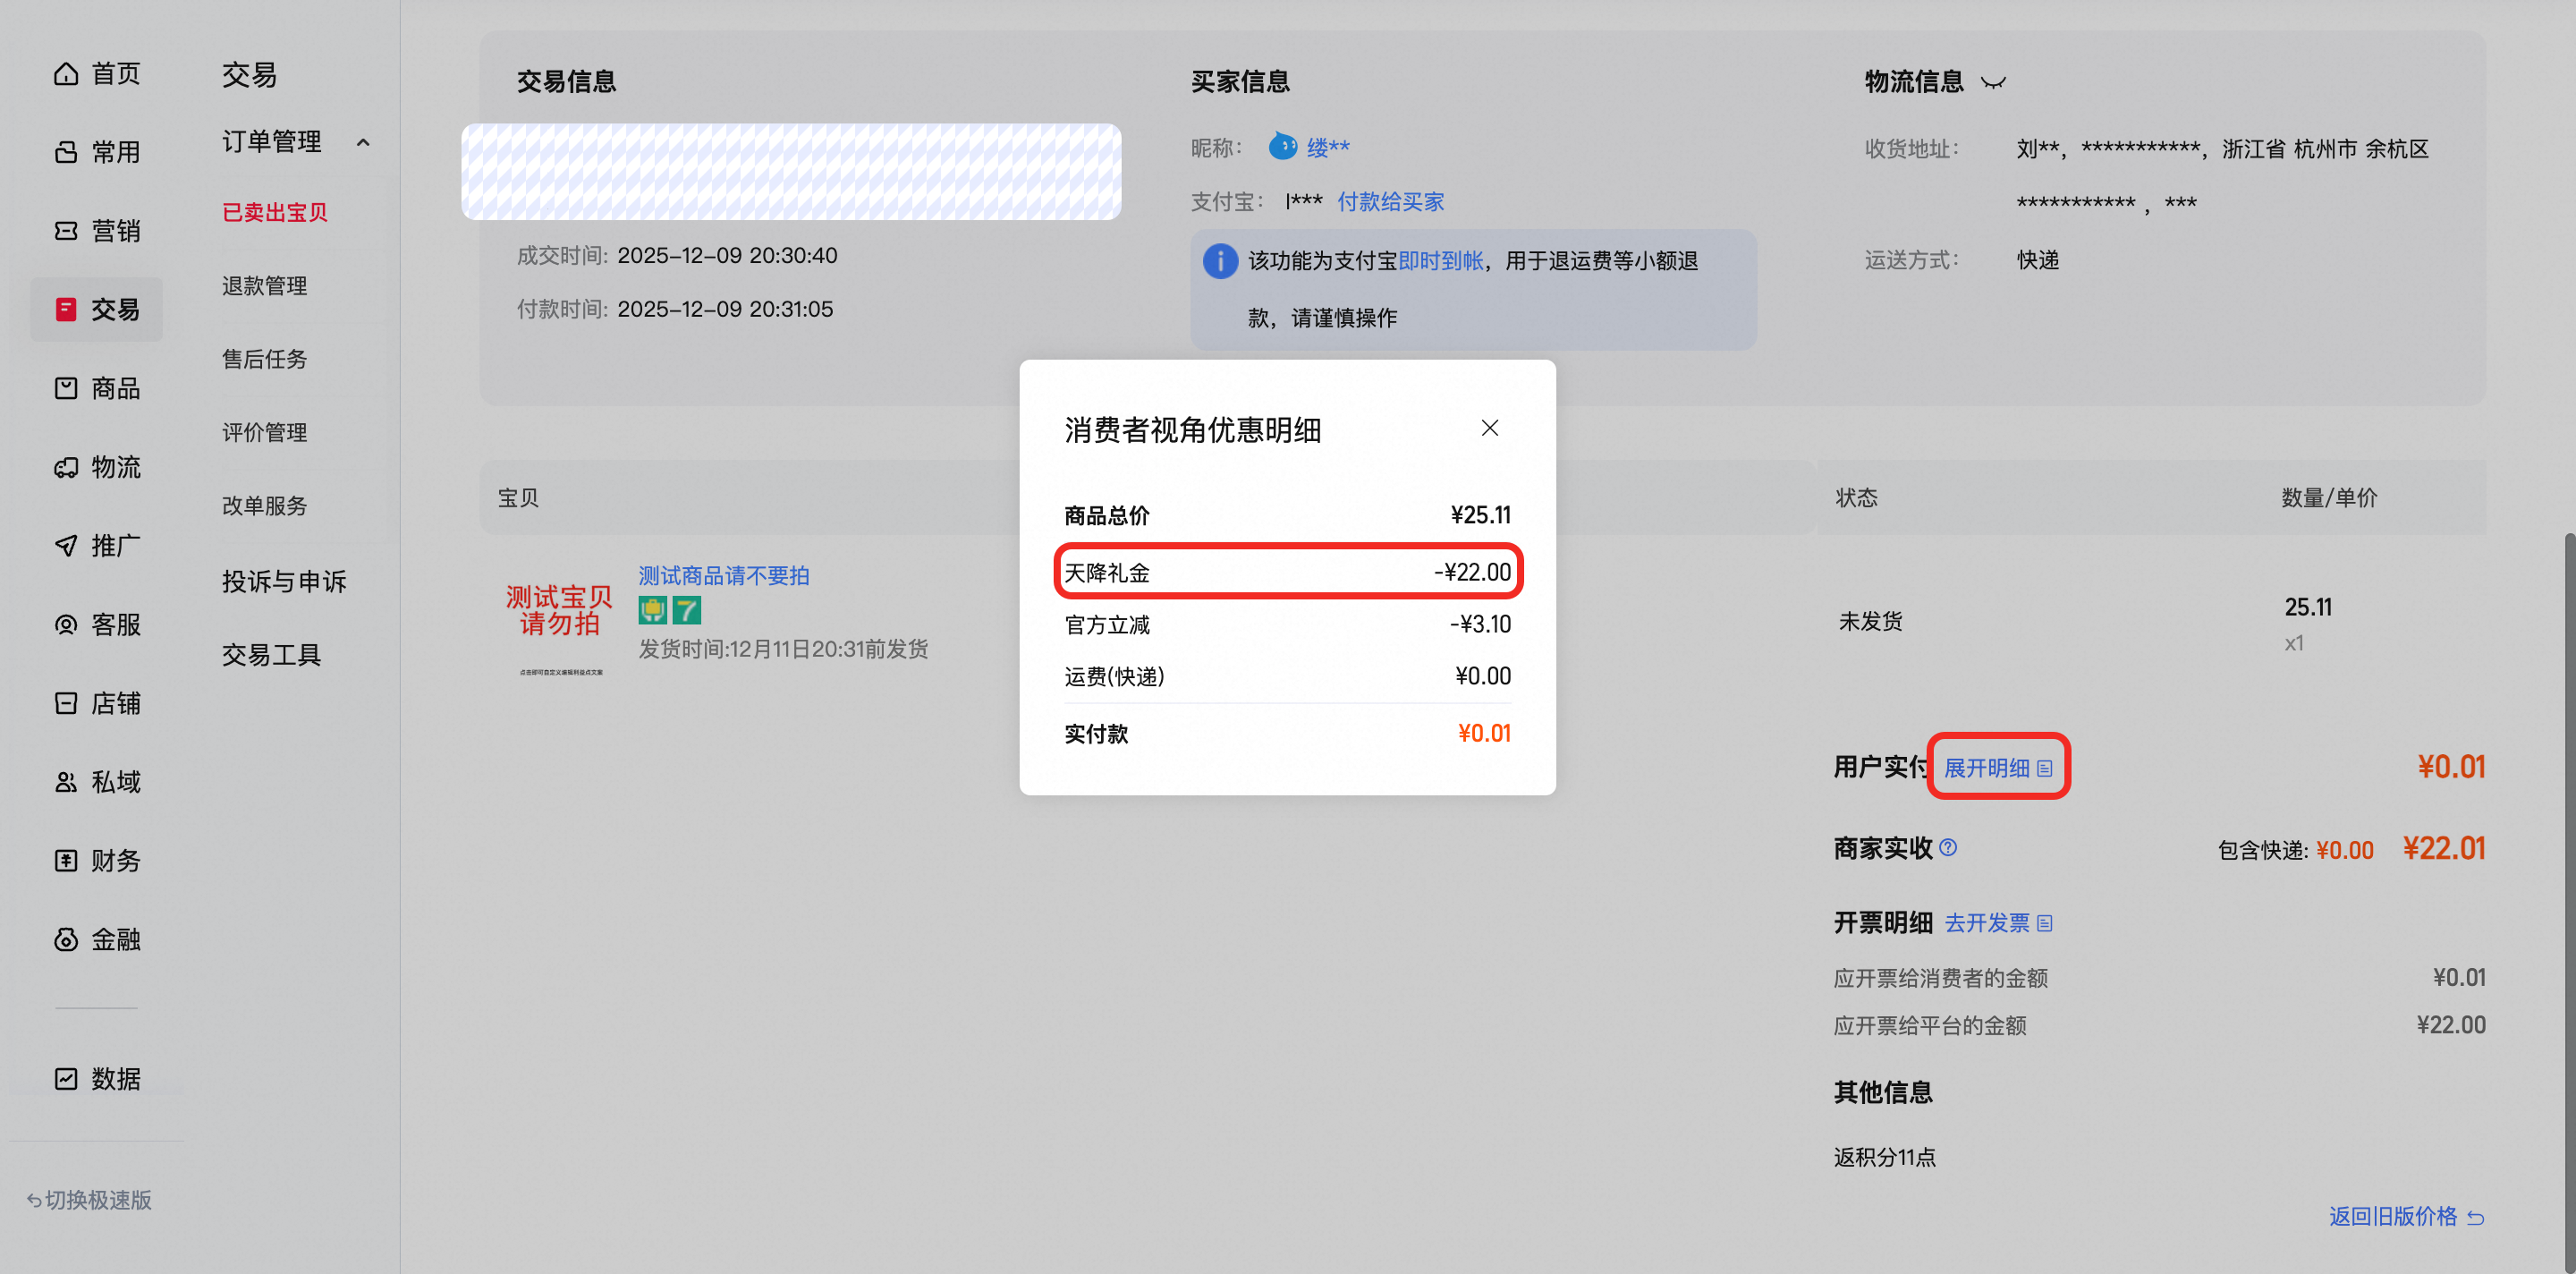The image size is (2576, 1274).
Task: Click the 首页 home icon
Action: coord(66,74)
